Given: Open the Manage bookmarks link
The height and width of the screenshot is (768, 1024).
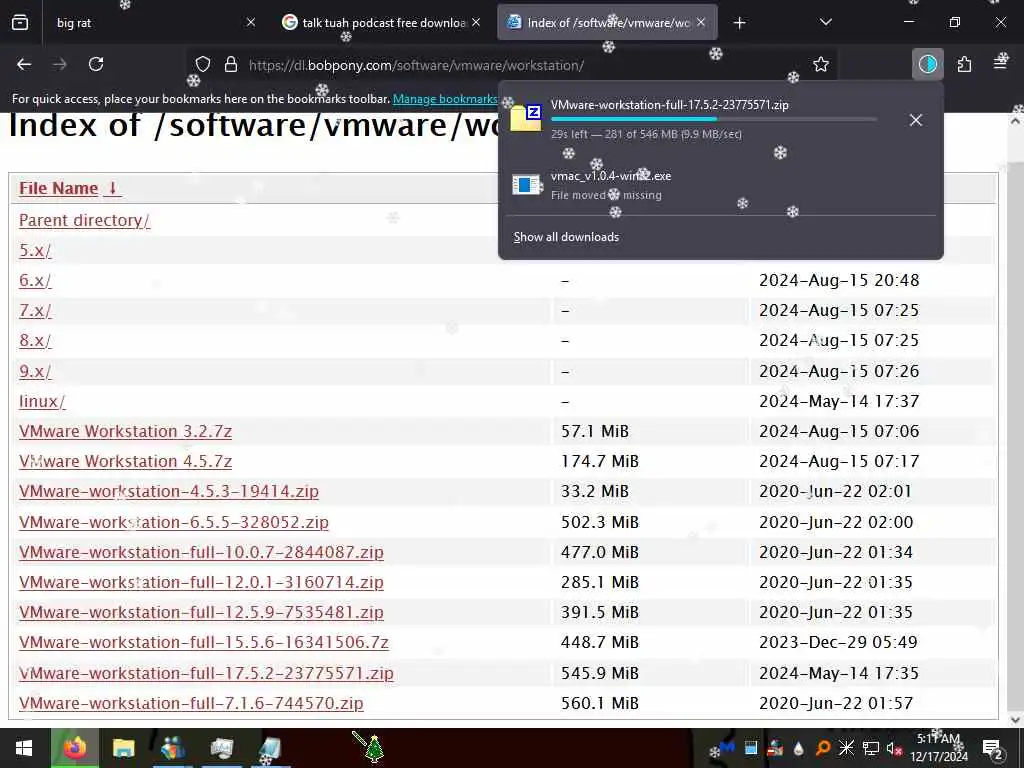Looking at the screenshot, I should (445, 99).
